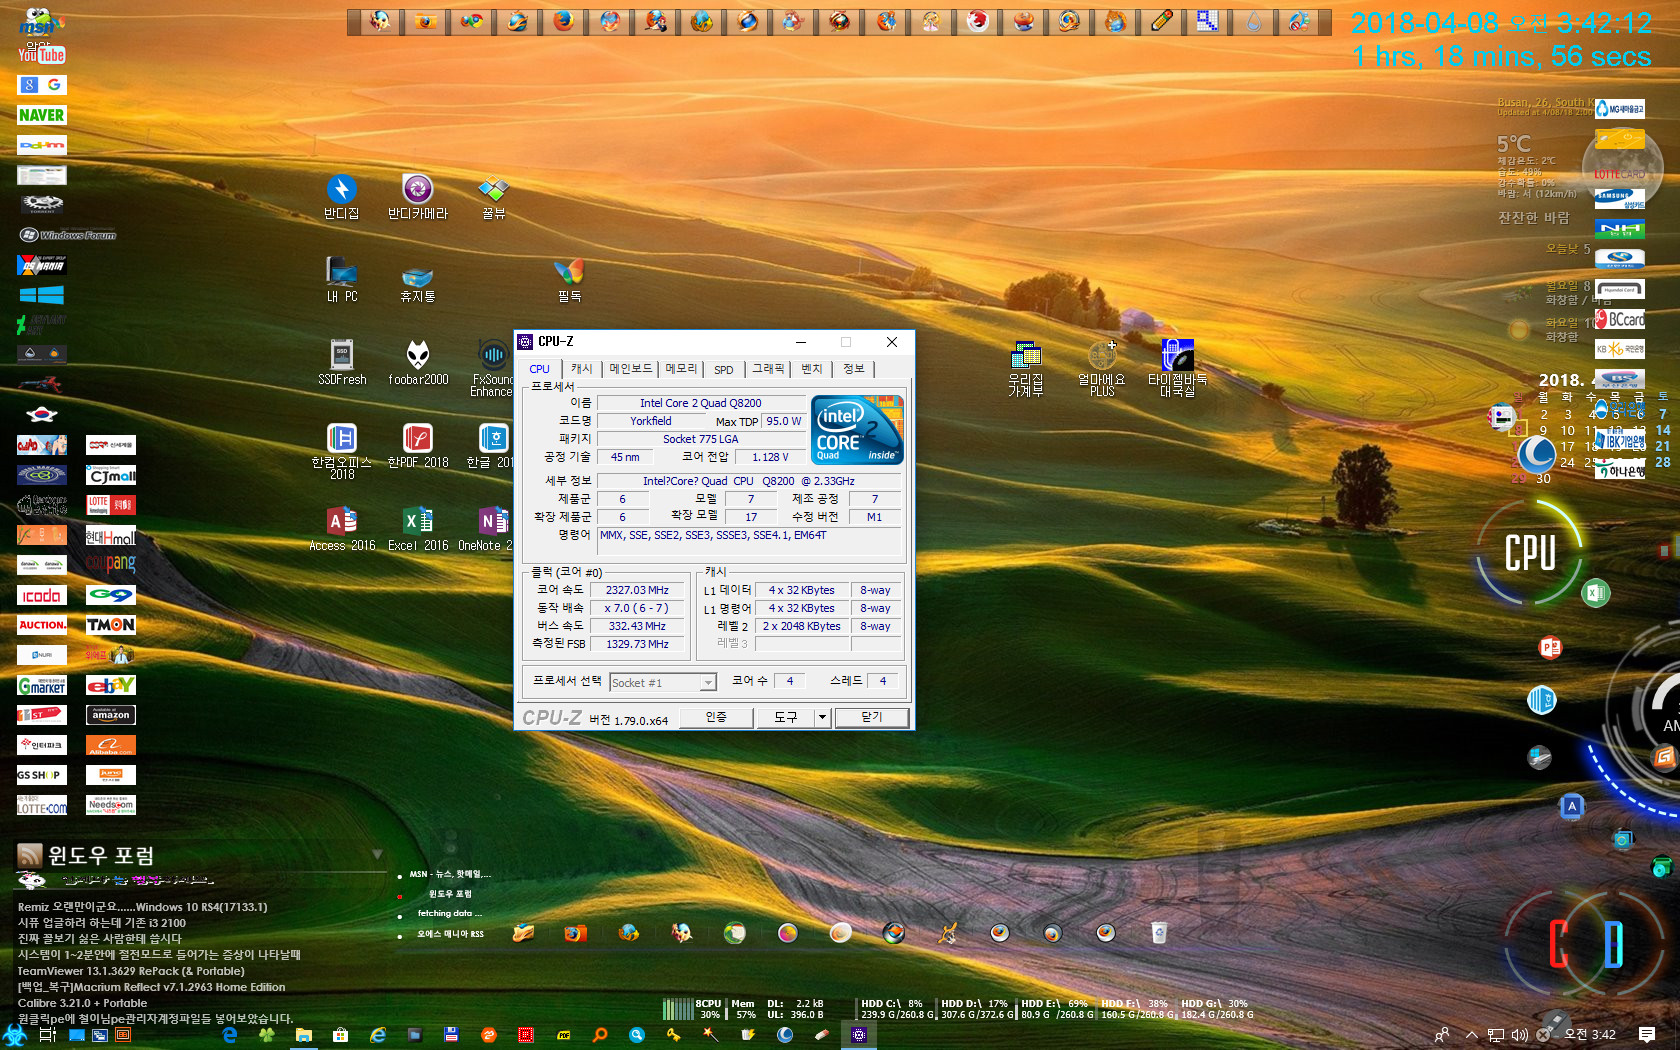Open the 얼마에요 PLUS desktop icon
The width and height of the screenshot is (1680, 1050).
pos(1102,369)
